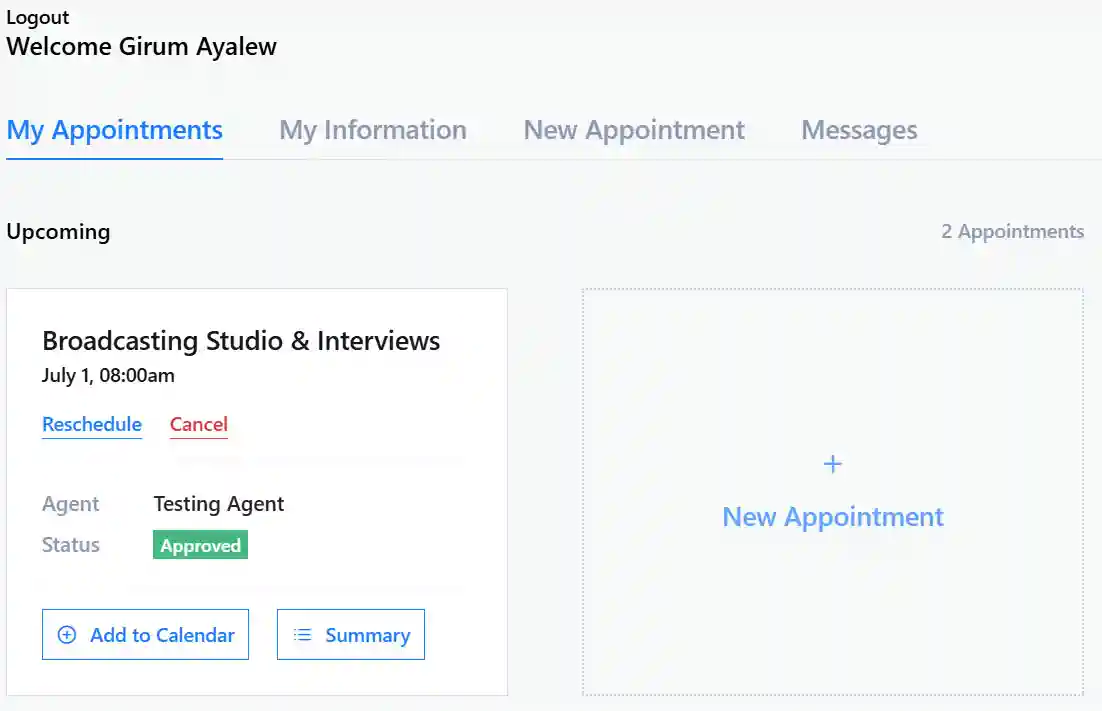1102x711 pixels.
Task: Click the Upcoming section heading
Action: tap(58, 232)
